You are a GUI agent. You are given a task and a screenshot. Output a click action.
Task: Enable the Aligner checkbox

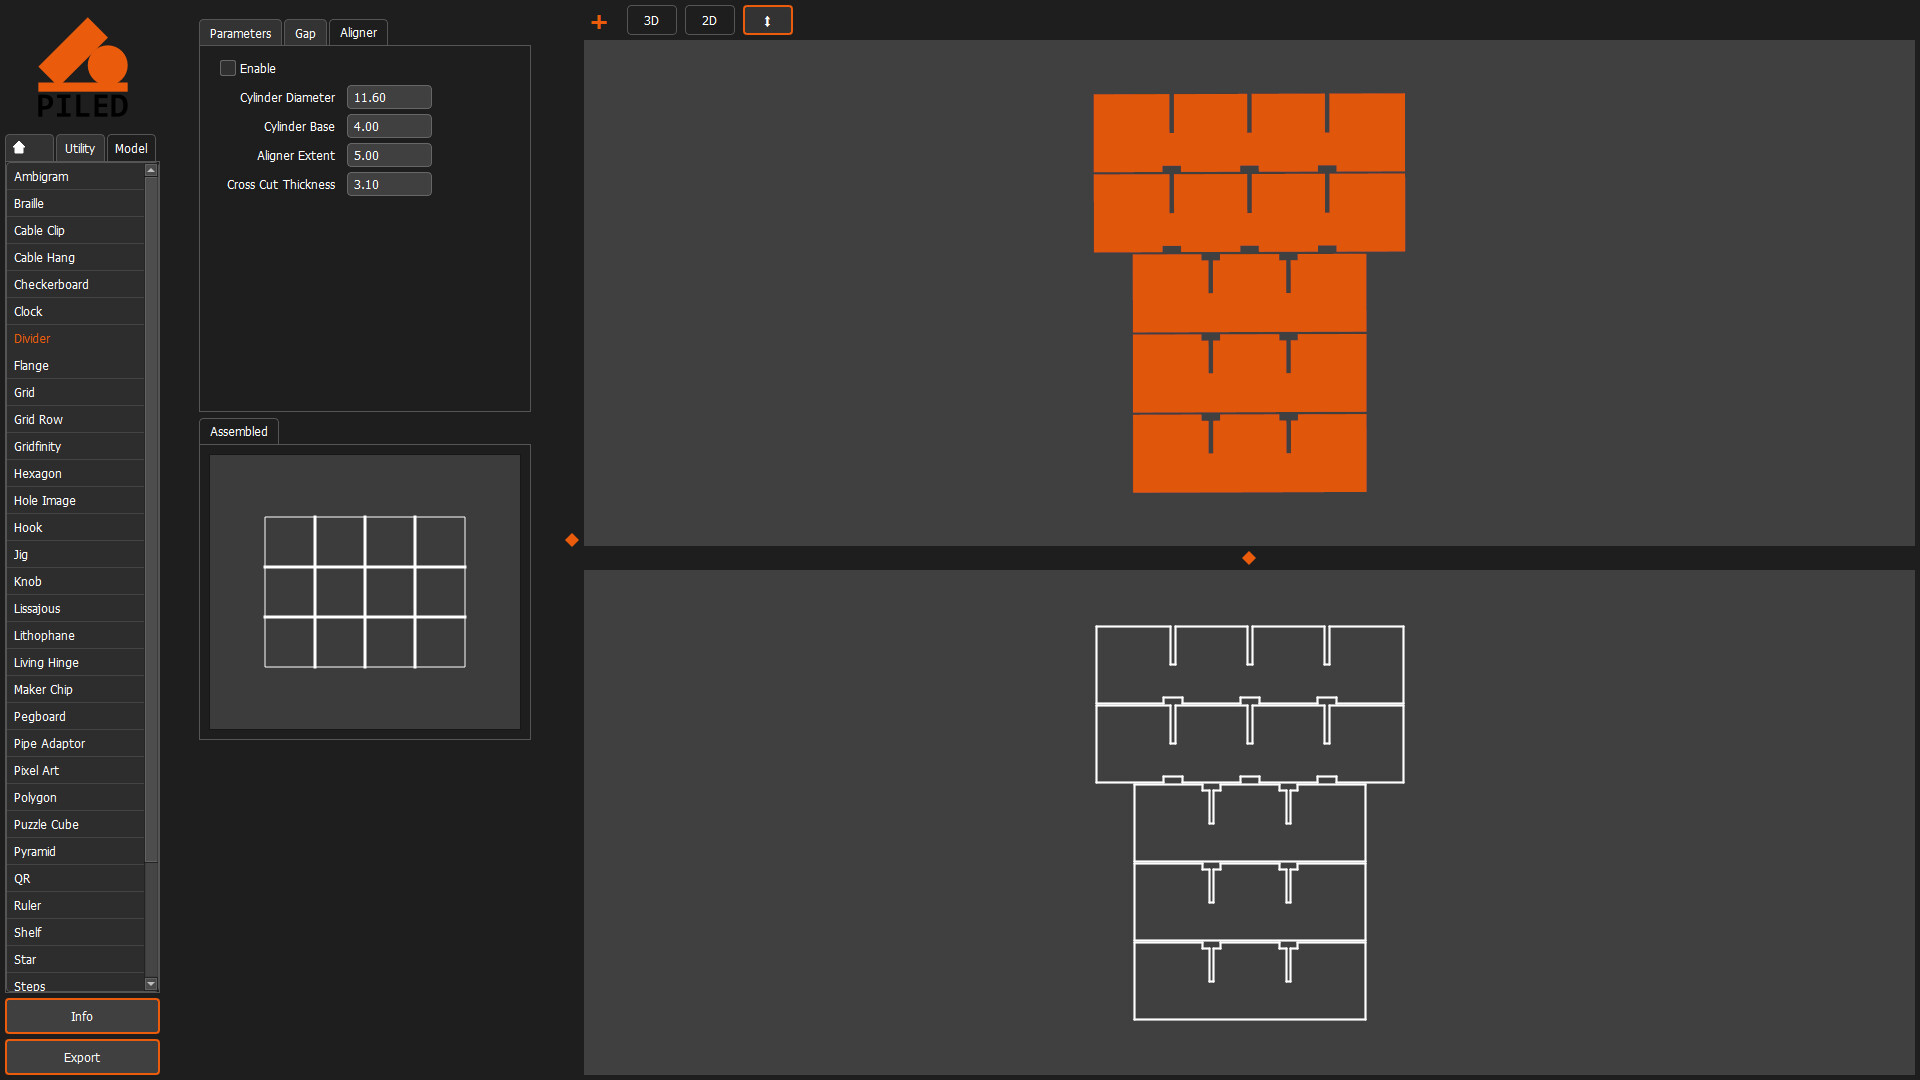[x=228, y=69]
